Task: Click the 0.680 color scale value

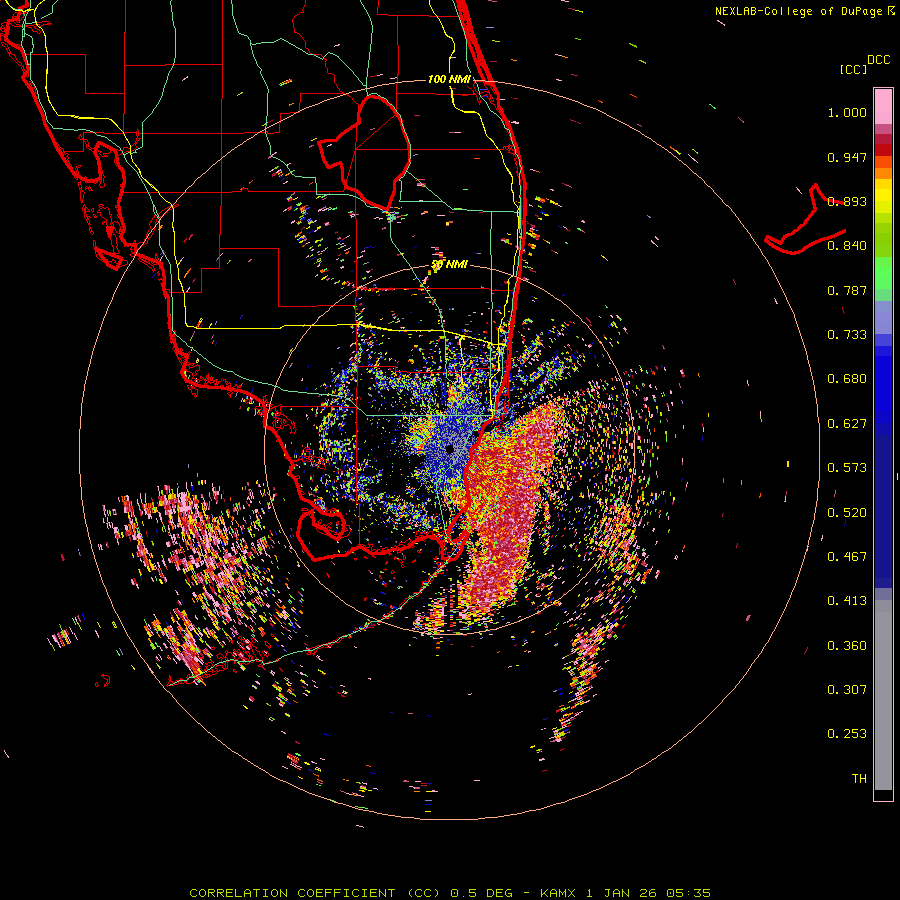Action: tap(847, 379)
